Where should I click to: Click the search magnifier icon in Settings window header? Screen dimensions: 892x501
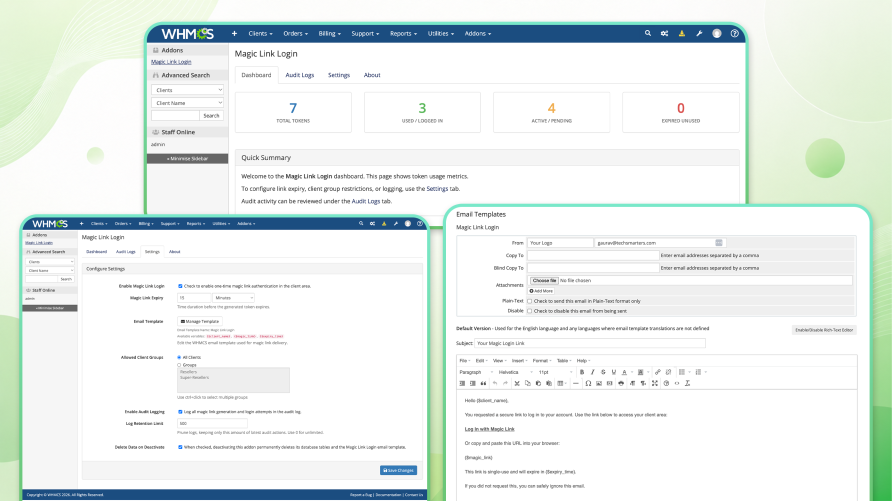point(361,223)
